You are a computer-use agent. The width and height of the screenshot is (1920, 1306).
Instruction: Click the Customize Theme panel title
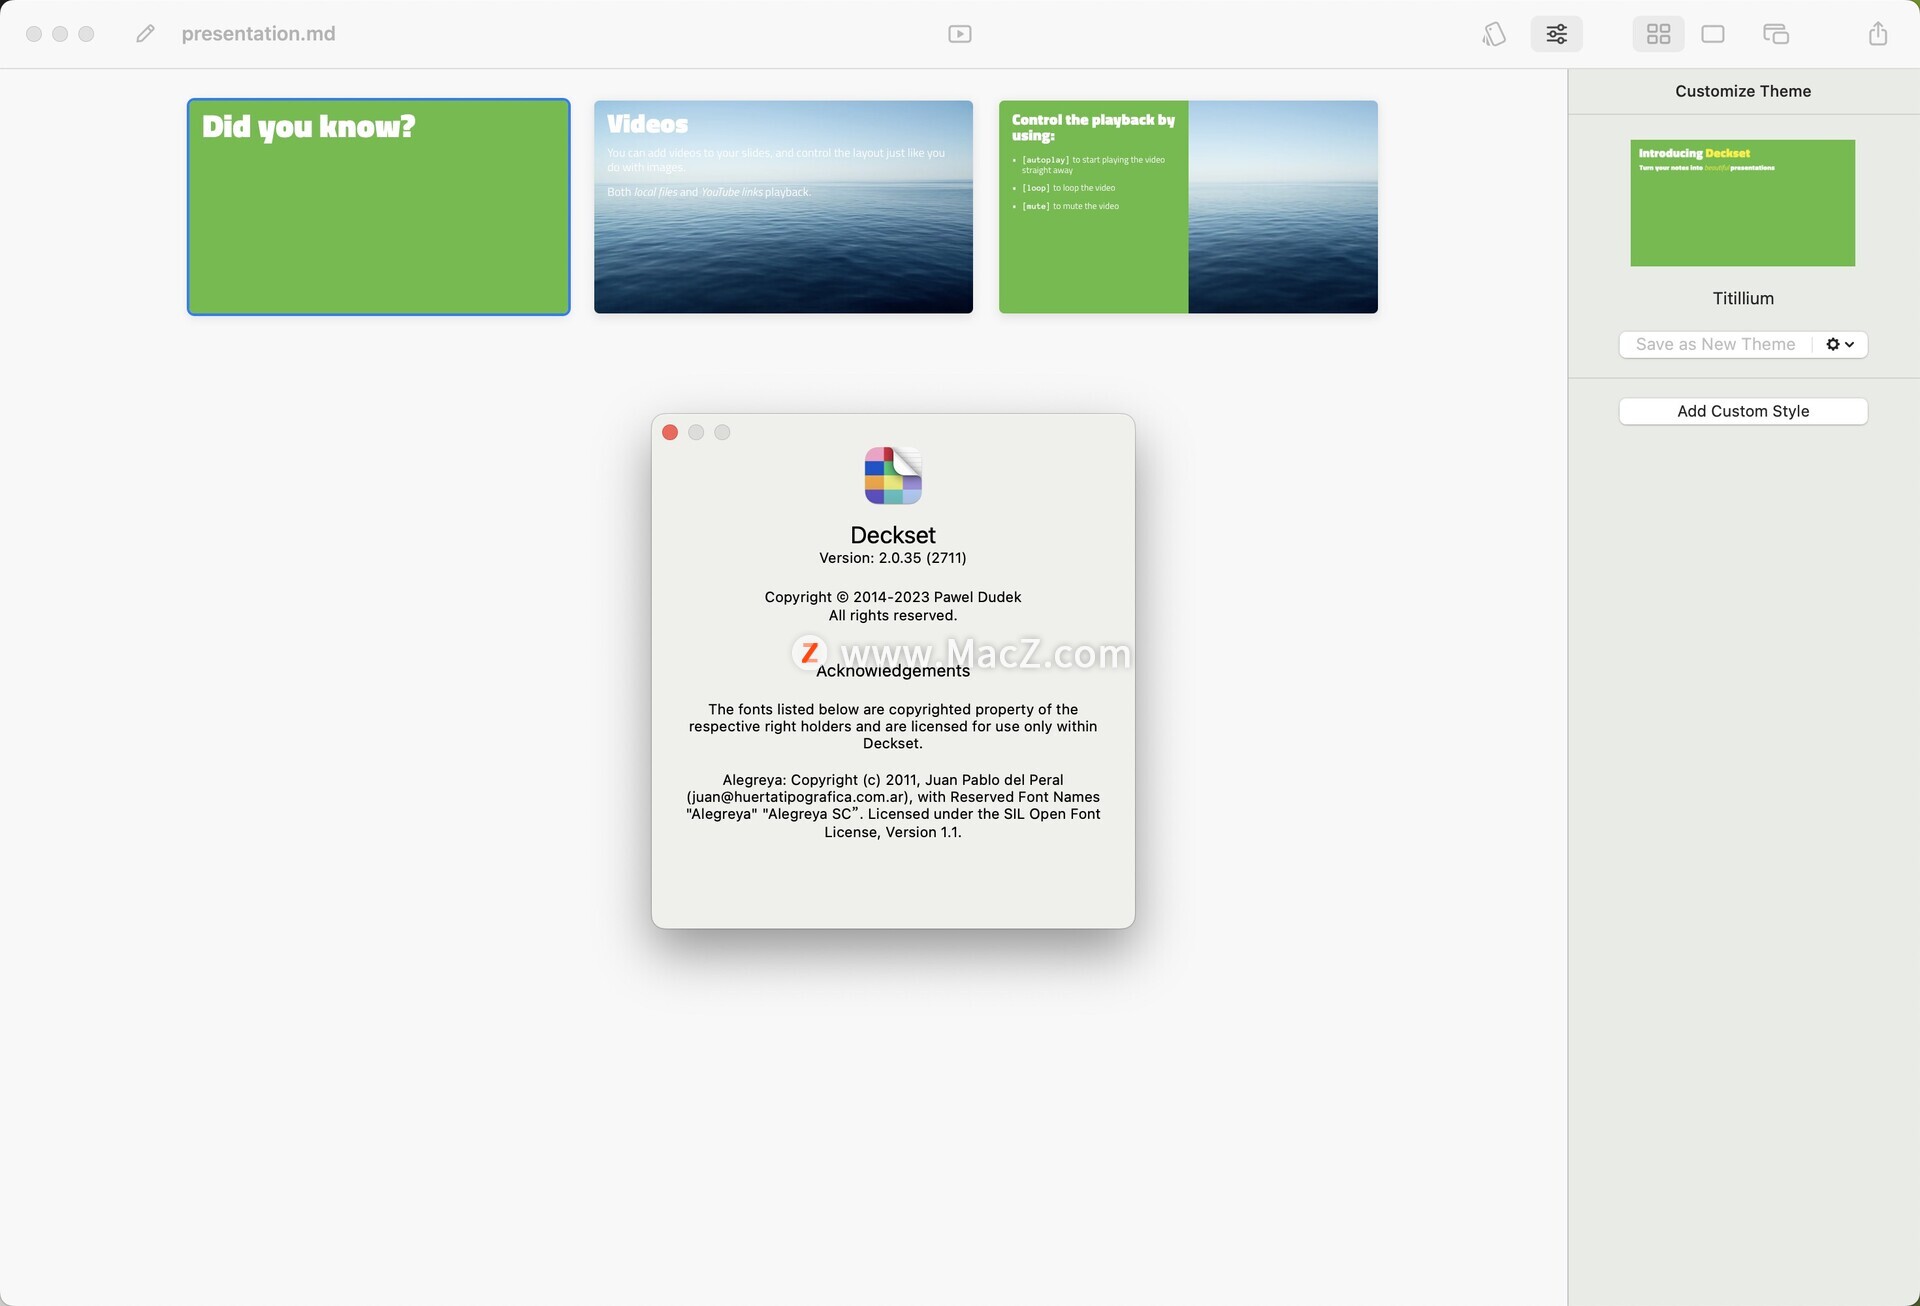(x=1742, y=91)
